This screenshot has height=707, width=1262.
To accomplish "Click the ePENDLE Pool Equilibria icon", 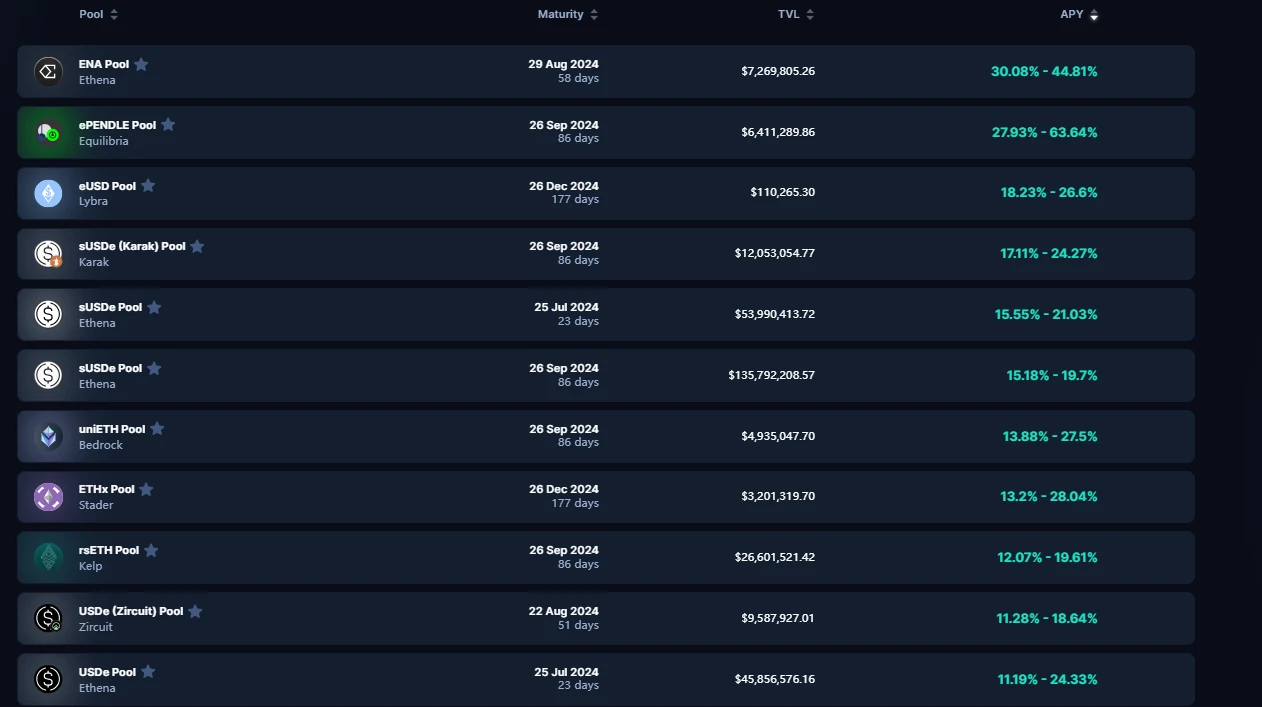I will [x=48, y=133].
